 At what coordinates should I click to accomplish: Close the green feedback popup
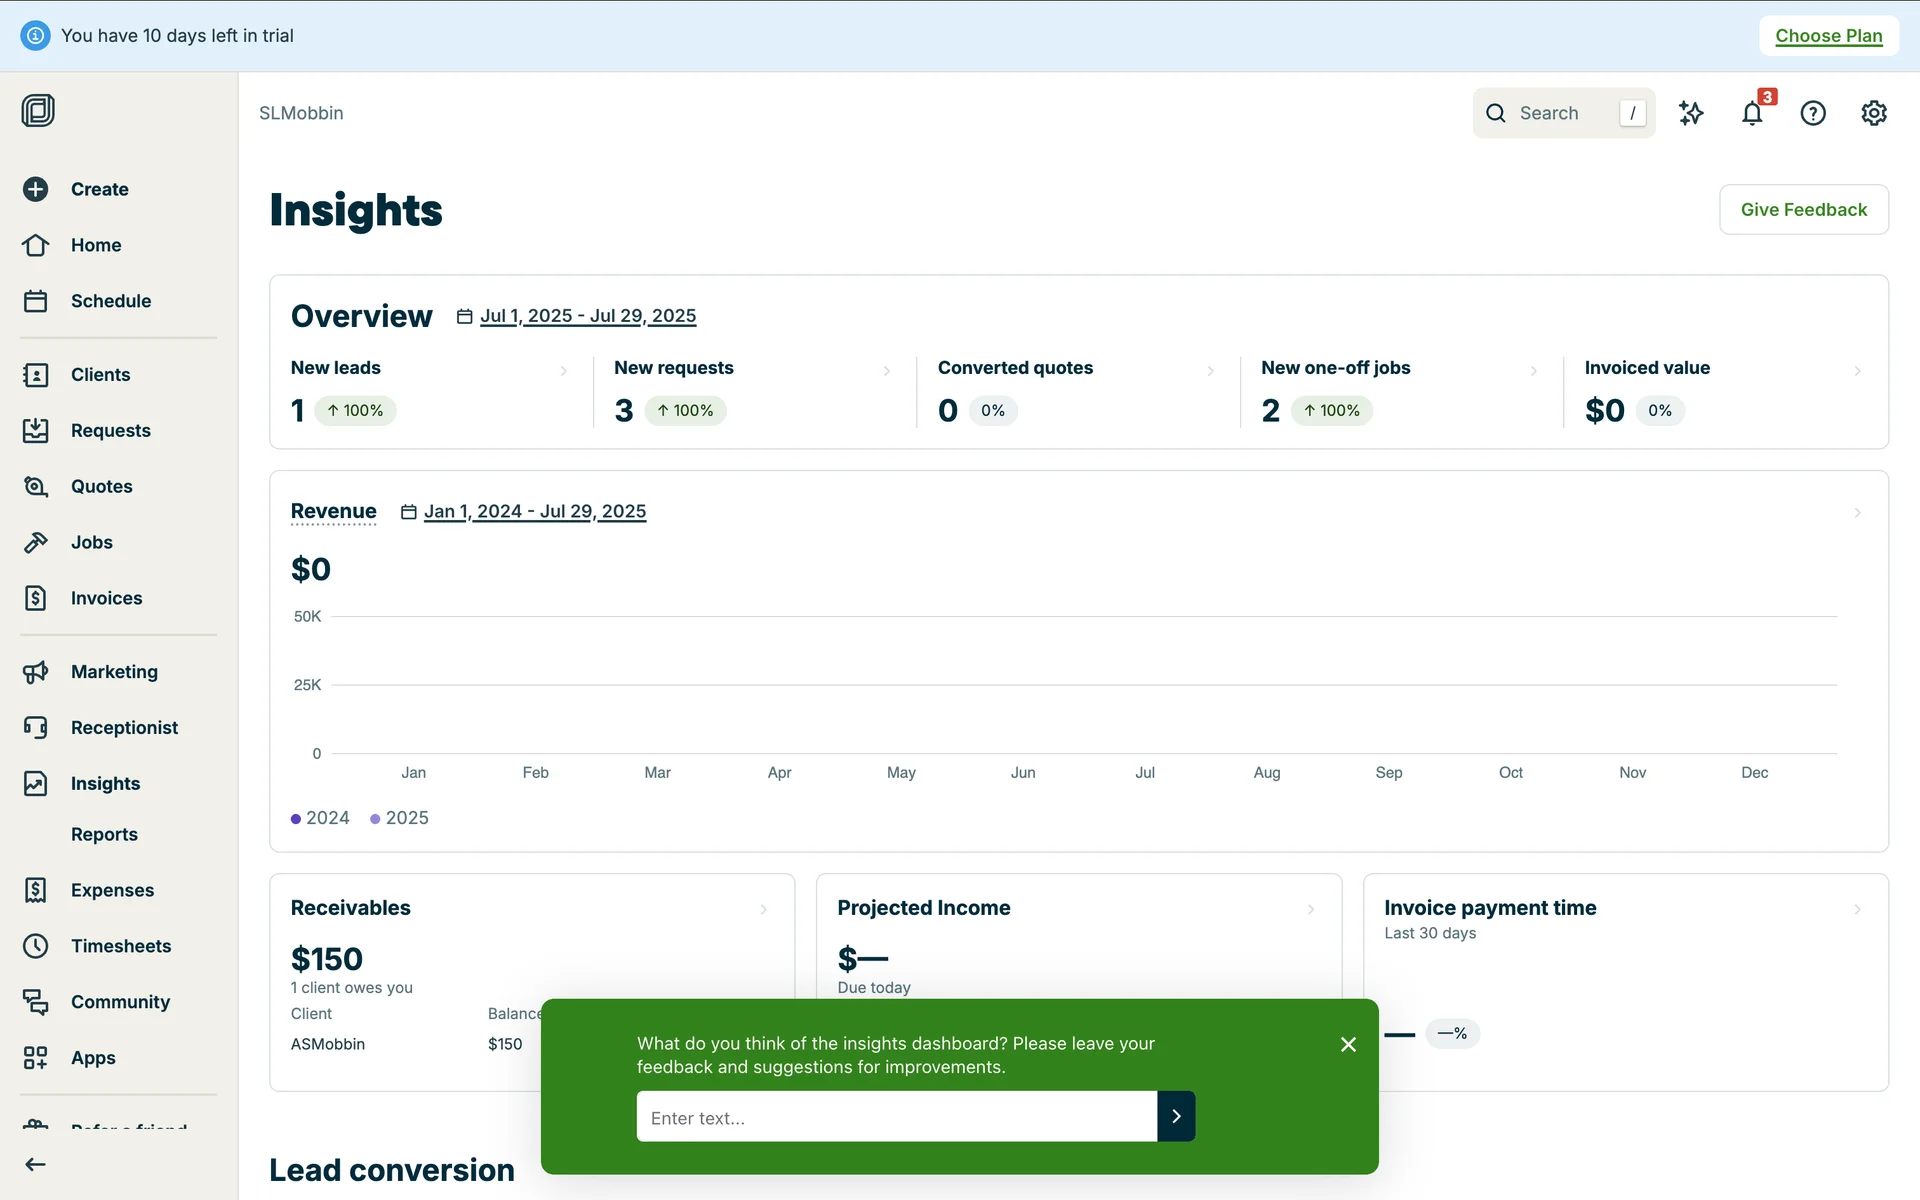click(x=1348, y=1044)
